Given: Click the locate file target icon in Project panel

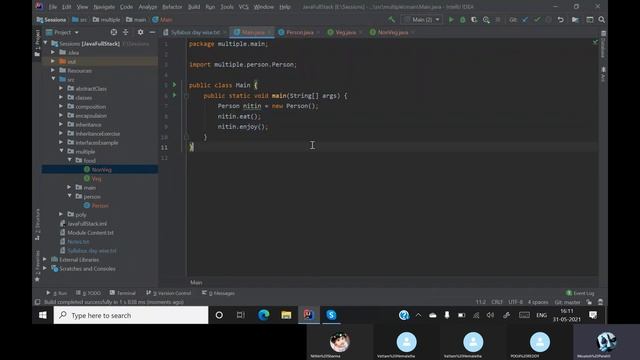Looking at the screenshot, I should click(x=113, y=32).
